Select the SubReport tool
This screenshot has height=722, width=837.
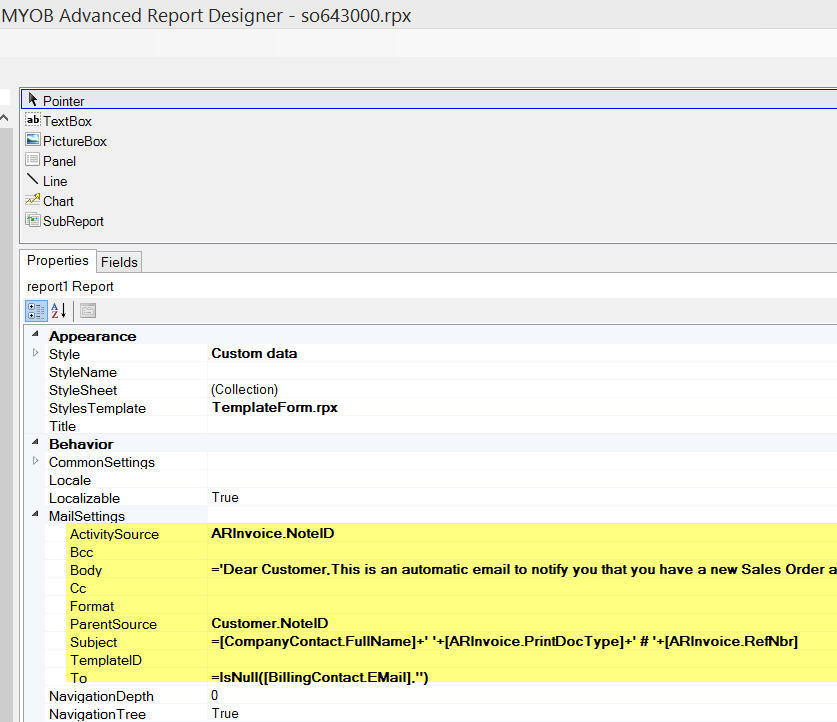[72, 221]
